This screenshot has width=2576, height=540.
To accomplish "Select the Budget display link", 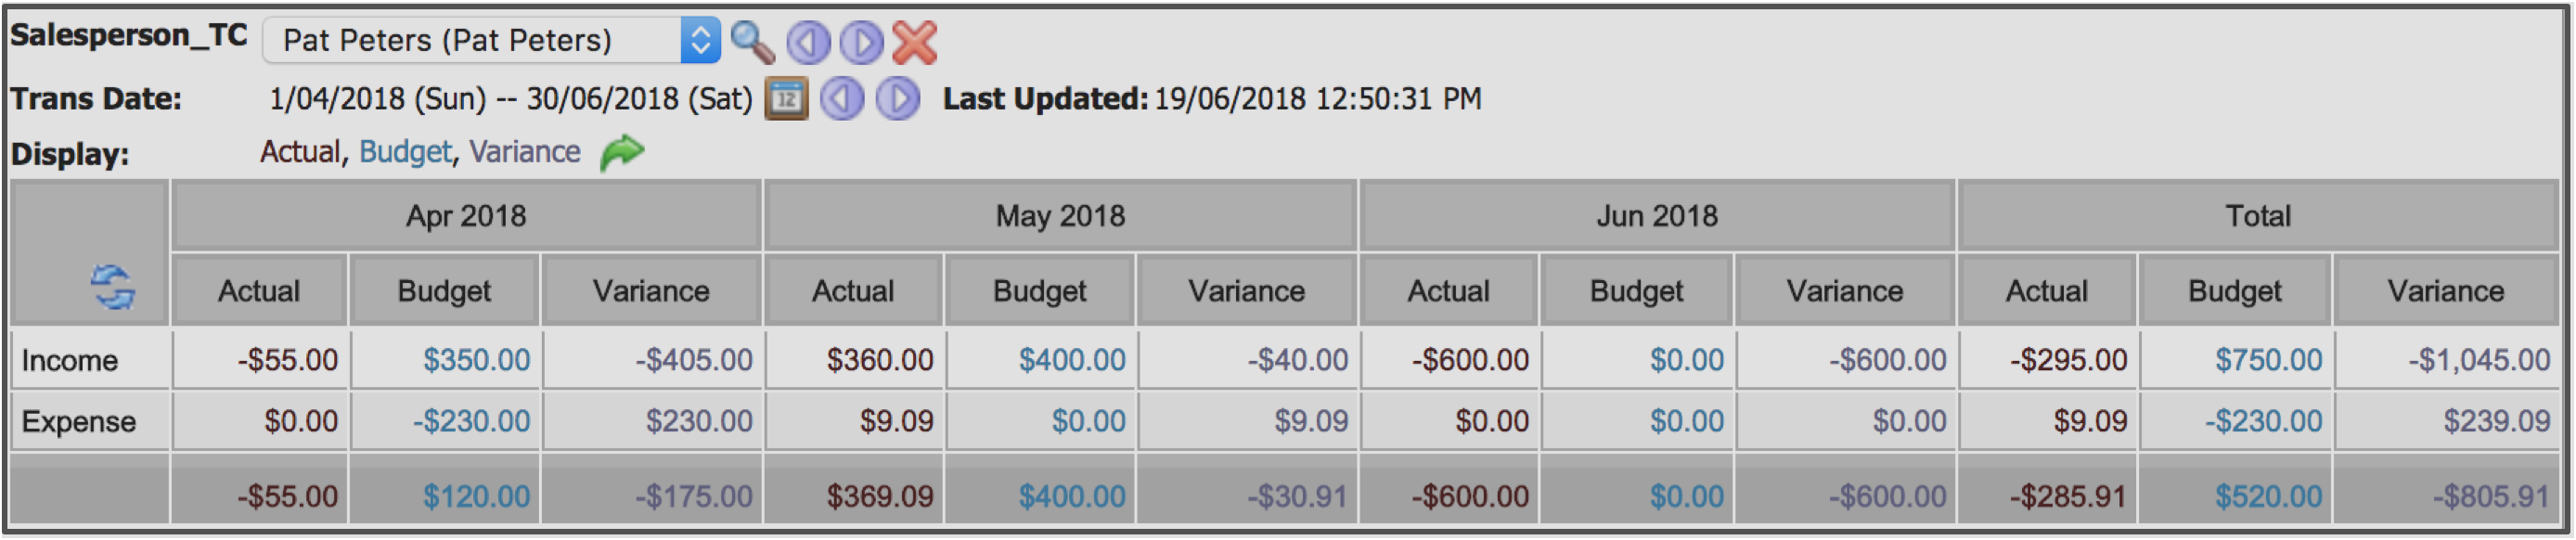I will point(405,152).
